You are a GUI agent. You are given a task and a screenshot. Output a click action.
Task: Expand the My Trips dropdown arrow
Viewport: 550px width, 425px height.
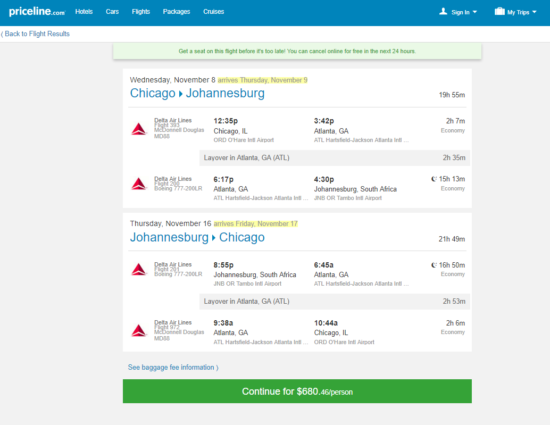(x=534, y=12)
